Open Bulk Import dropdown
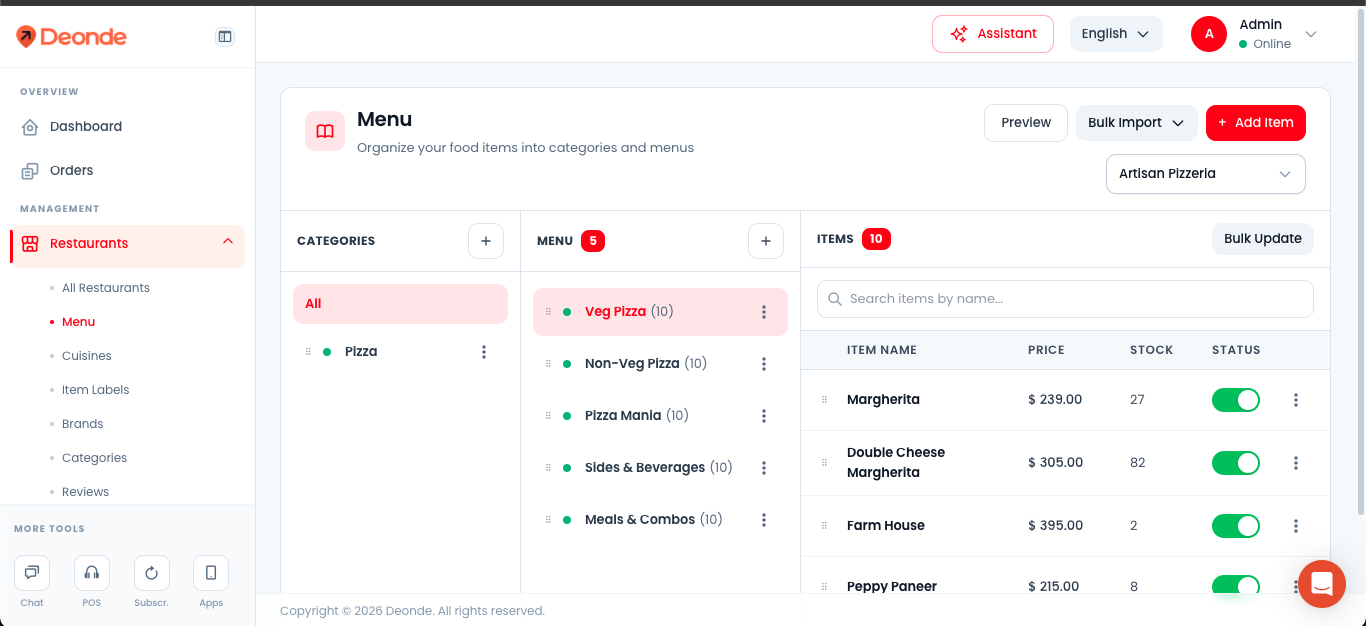Viewport: 1366px width, 626px height. (1136, 123)
